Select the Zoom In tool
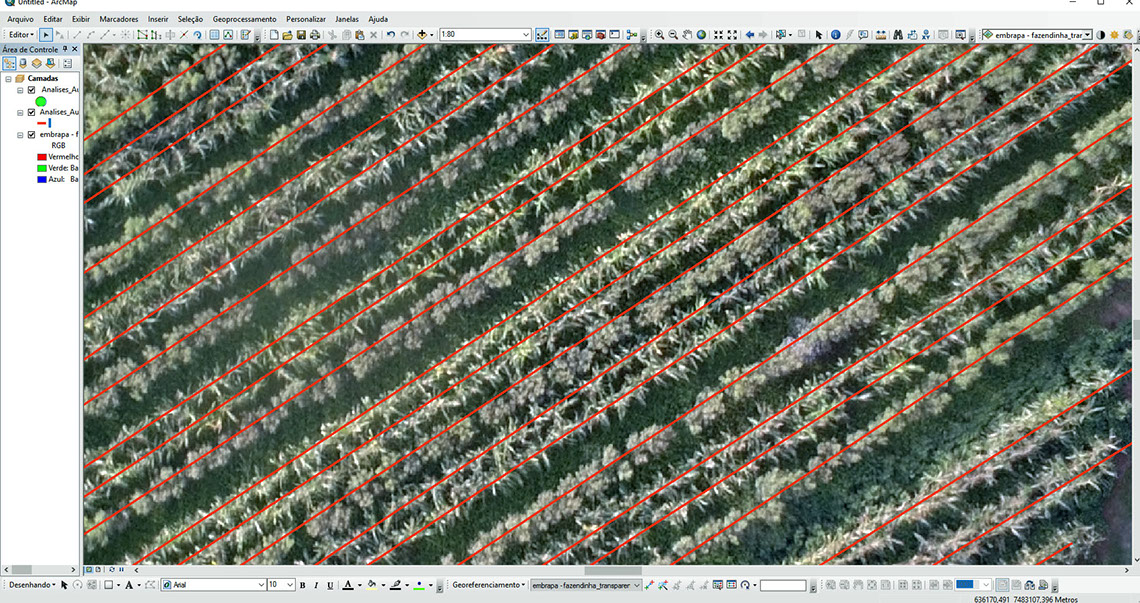 coord(660,35)
